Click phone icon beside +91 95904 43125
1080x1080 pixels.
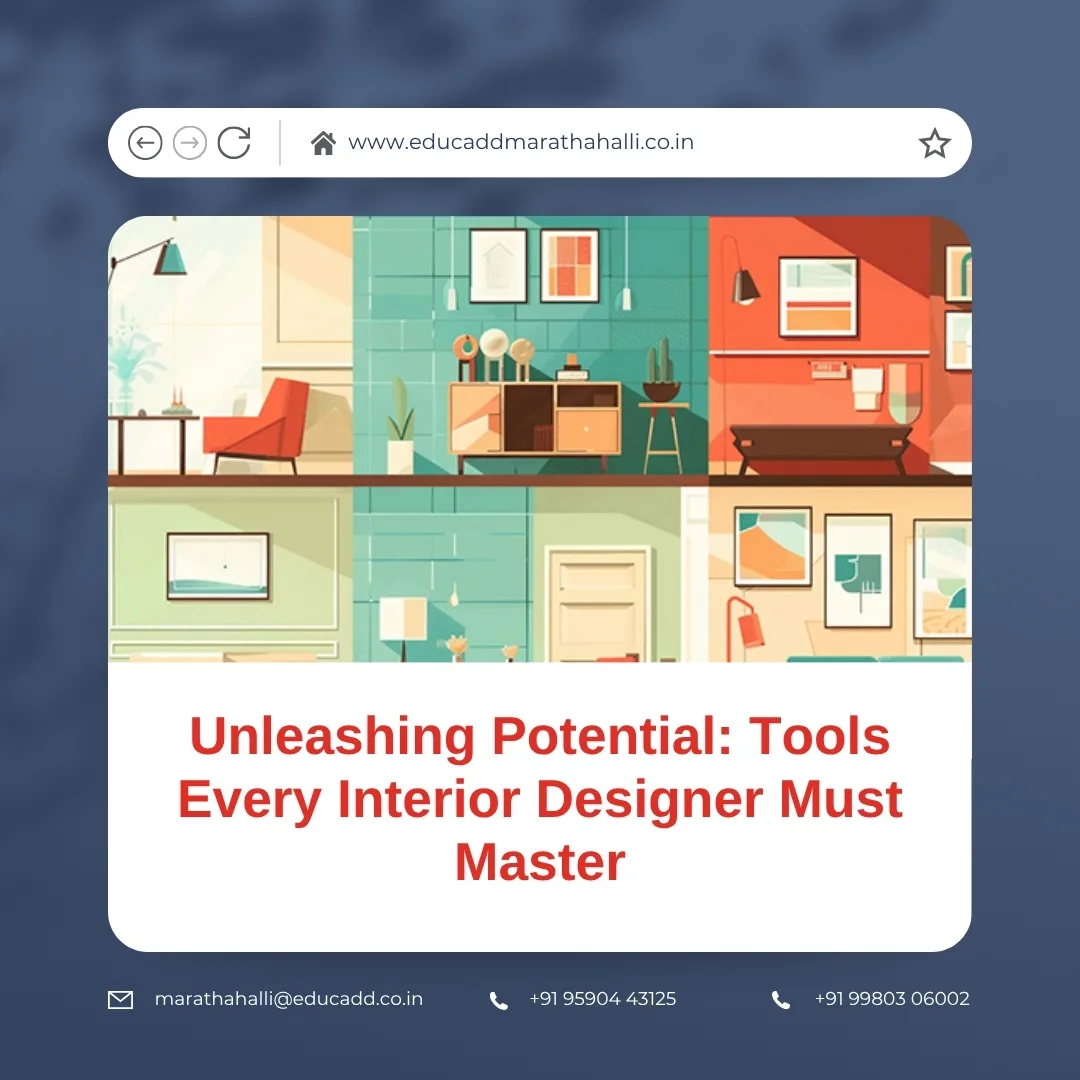[x=499, y=1000]
